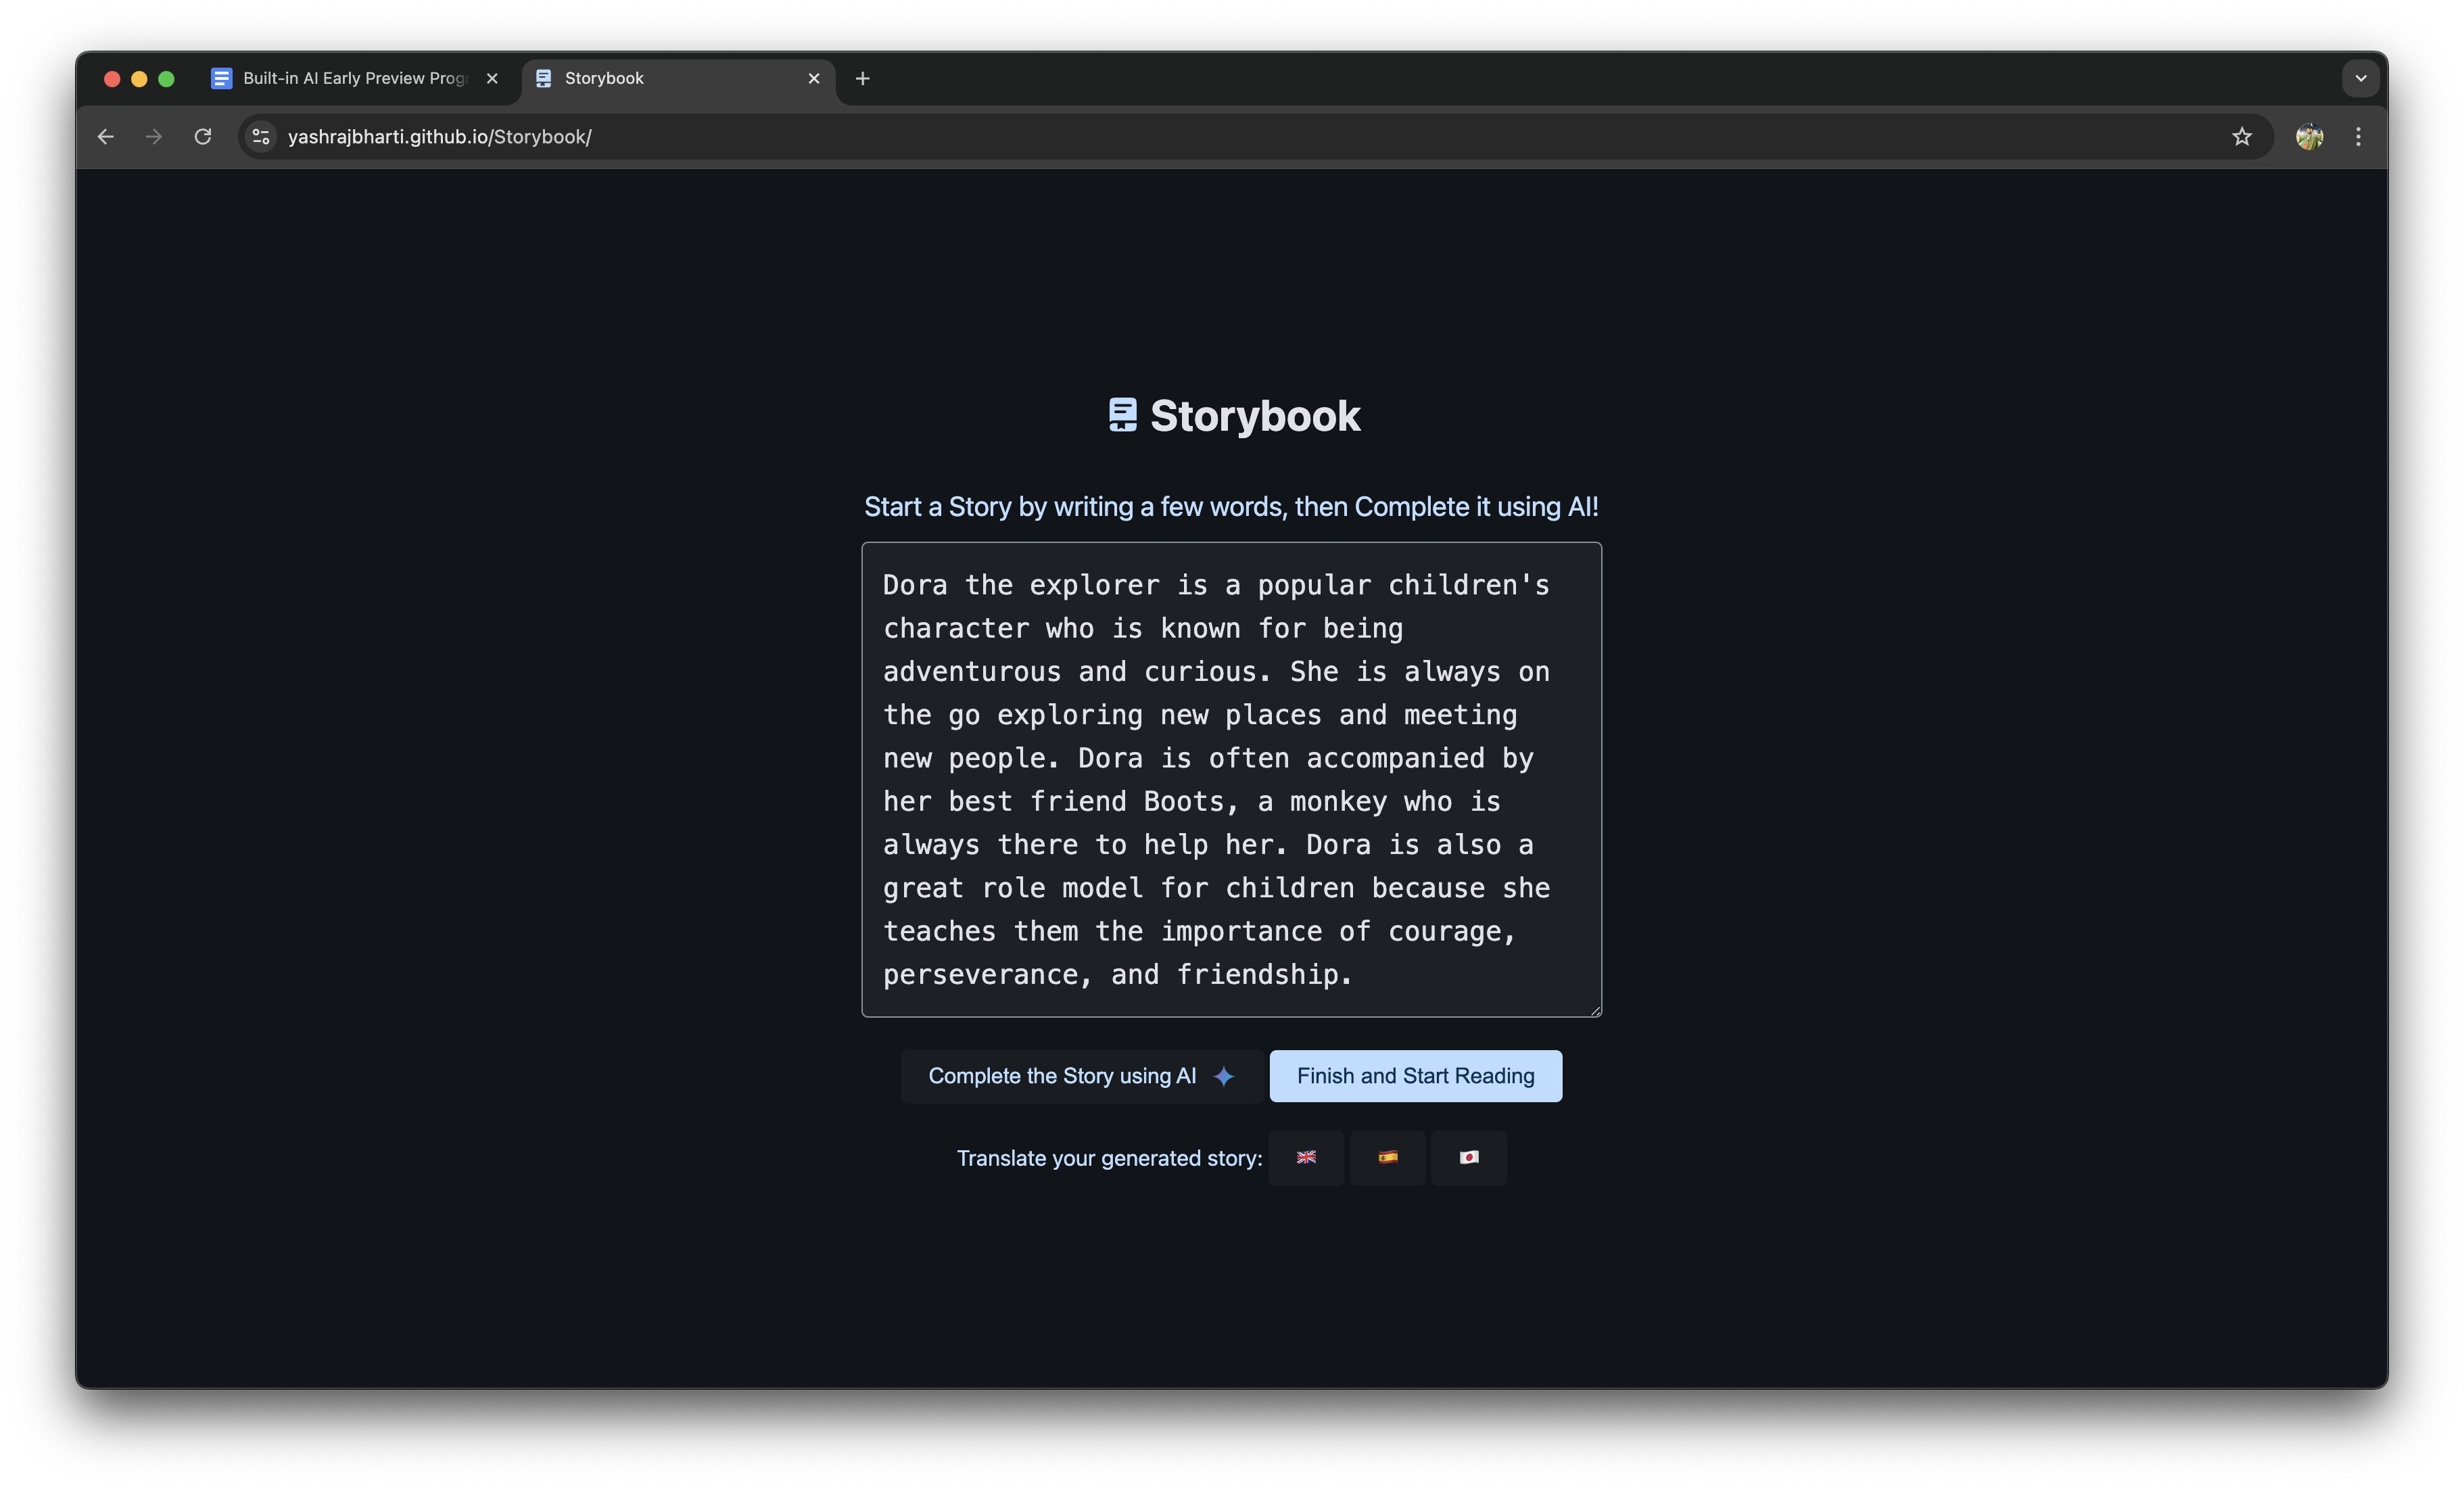Click the Storybook logo icon beside title

(x=1122, y=415)
